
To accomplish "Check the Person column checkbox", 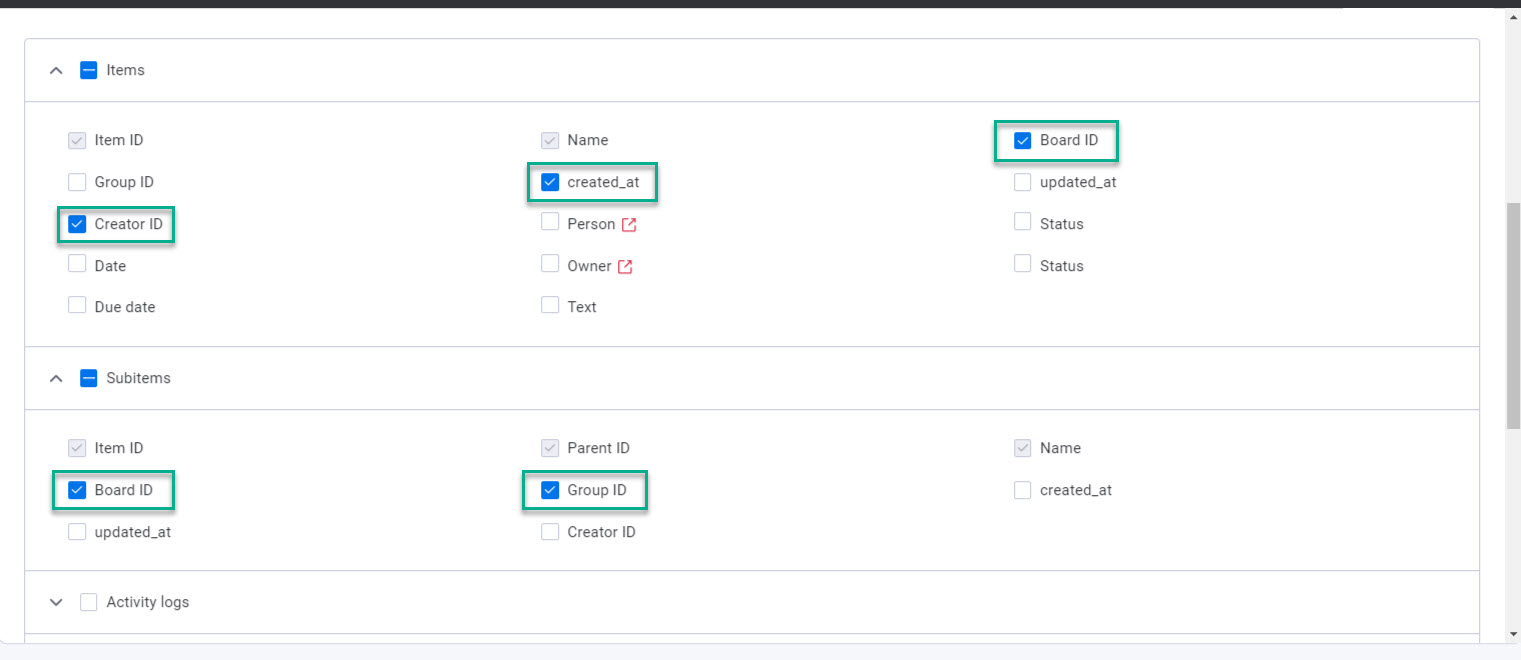I will click(550, 223).
